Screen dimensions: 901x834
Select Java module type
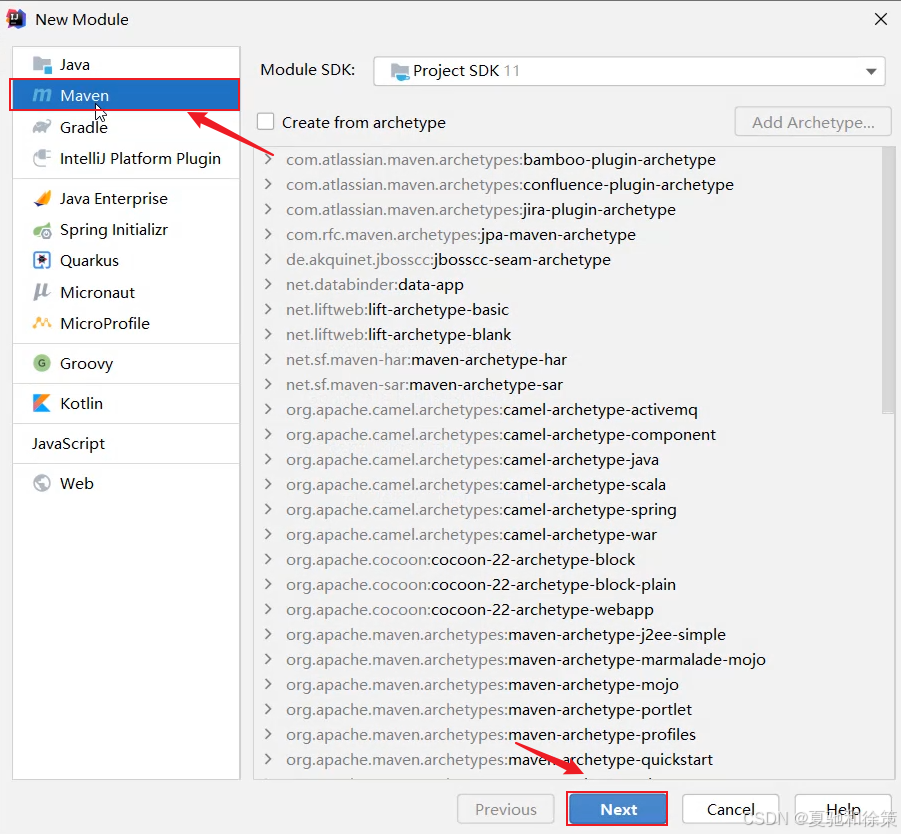[x=126, y=64]
